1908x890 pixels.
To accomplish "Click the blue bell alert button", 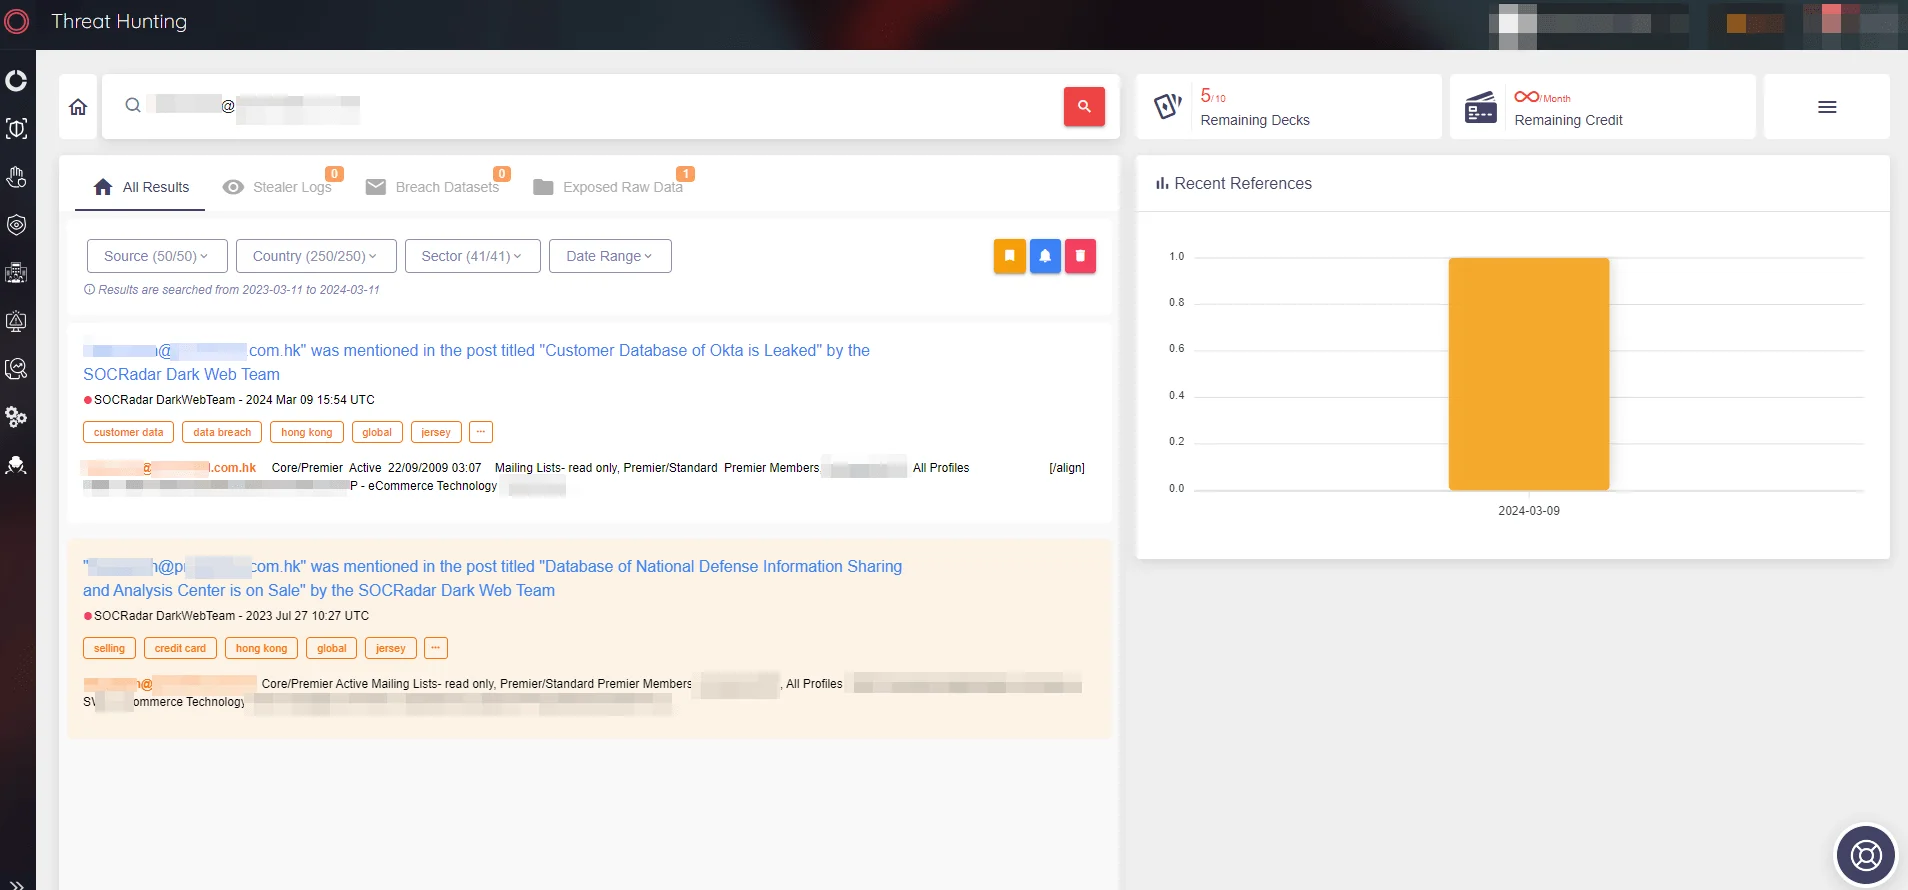I will pyautogui.click(x=1045, y=256).
